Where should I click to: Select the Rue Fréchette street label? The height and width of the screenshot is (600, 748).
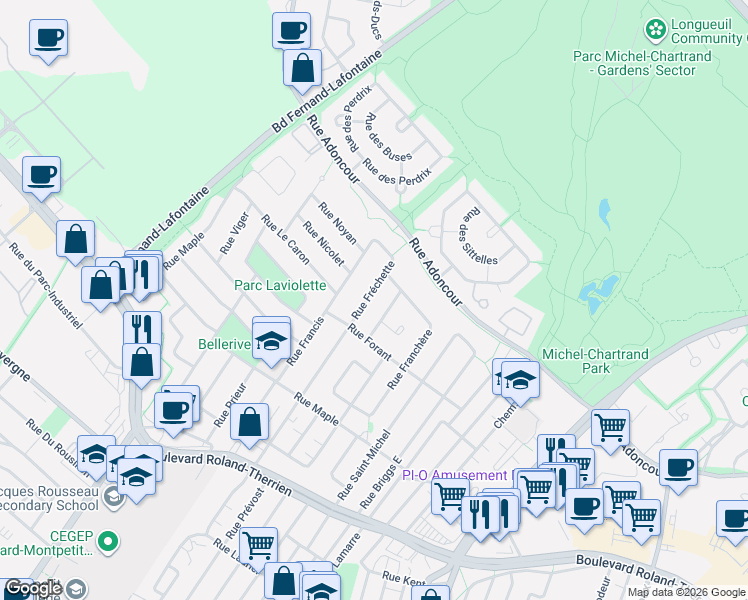(x=373, y=290)
